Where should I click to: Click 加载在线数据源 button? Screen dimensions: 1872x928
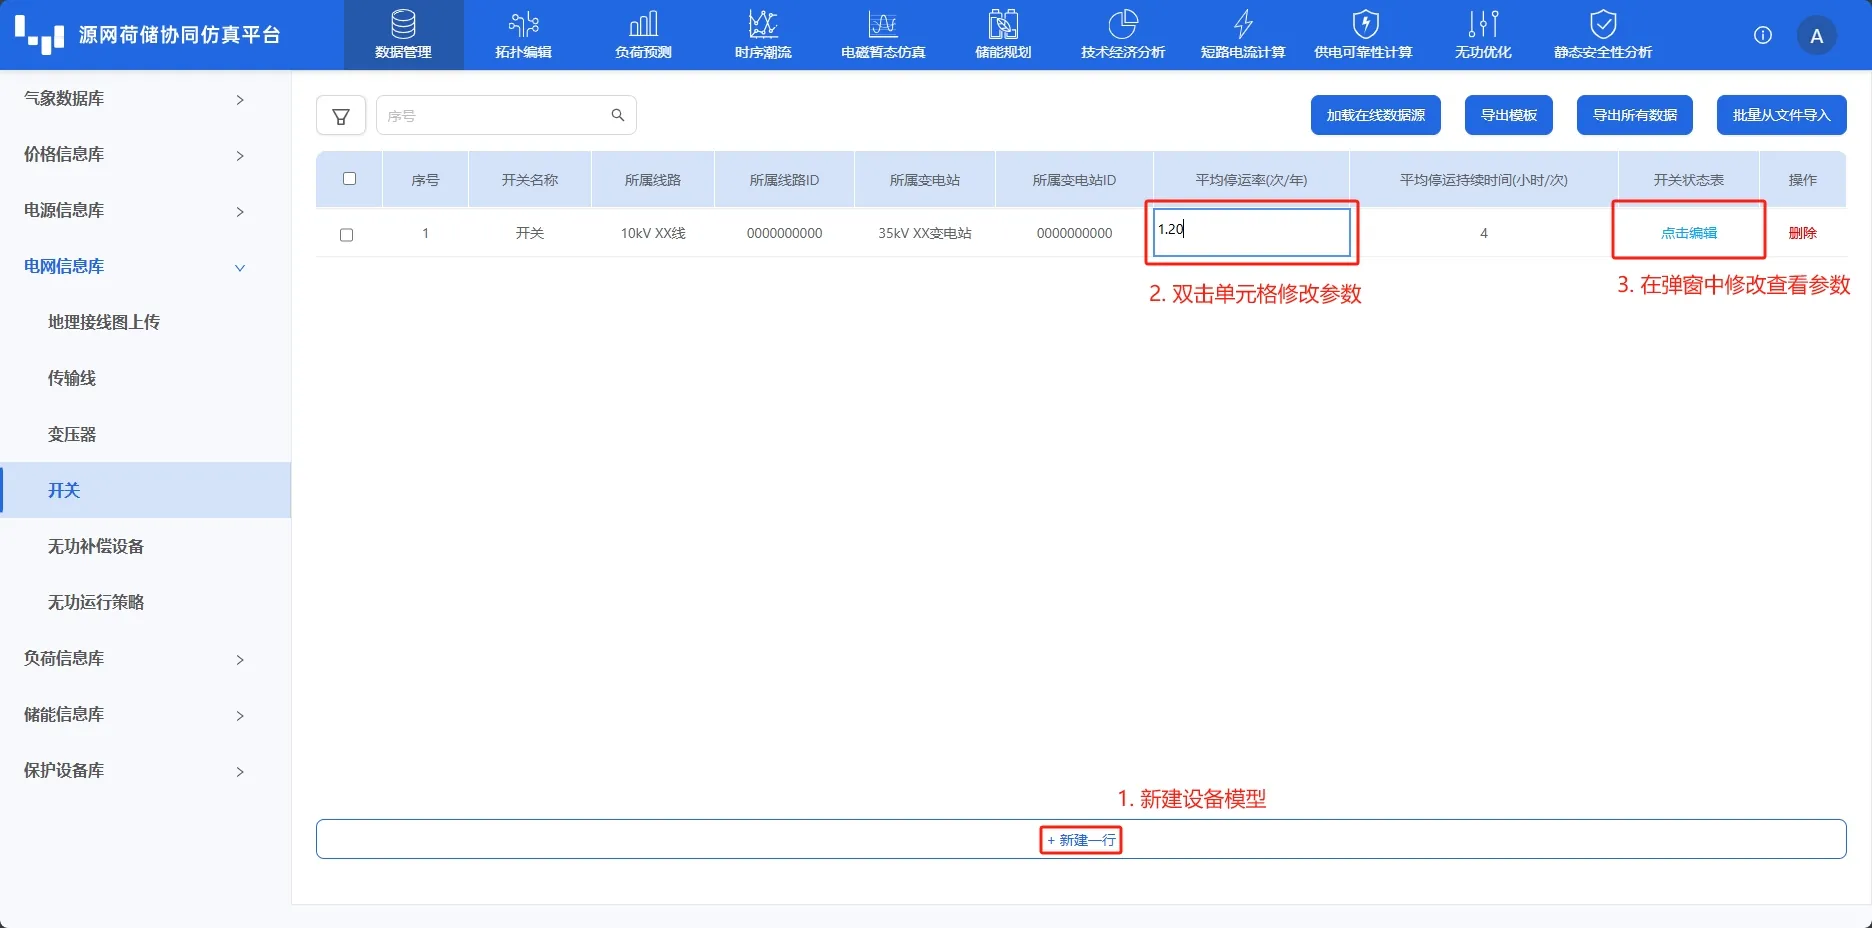click(1376, 115)
